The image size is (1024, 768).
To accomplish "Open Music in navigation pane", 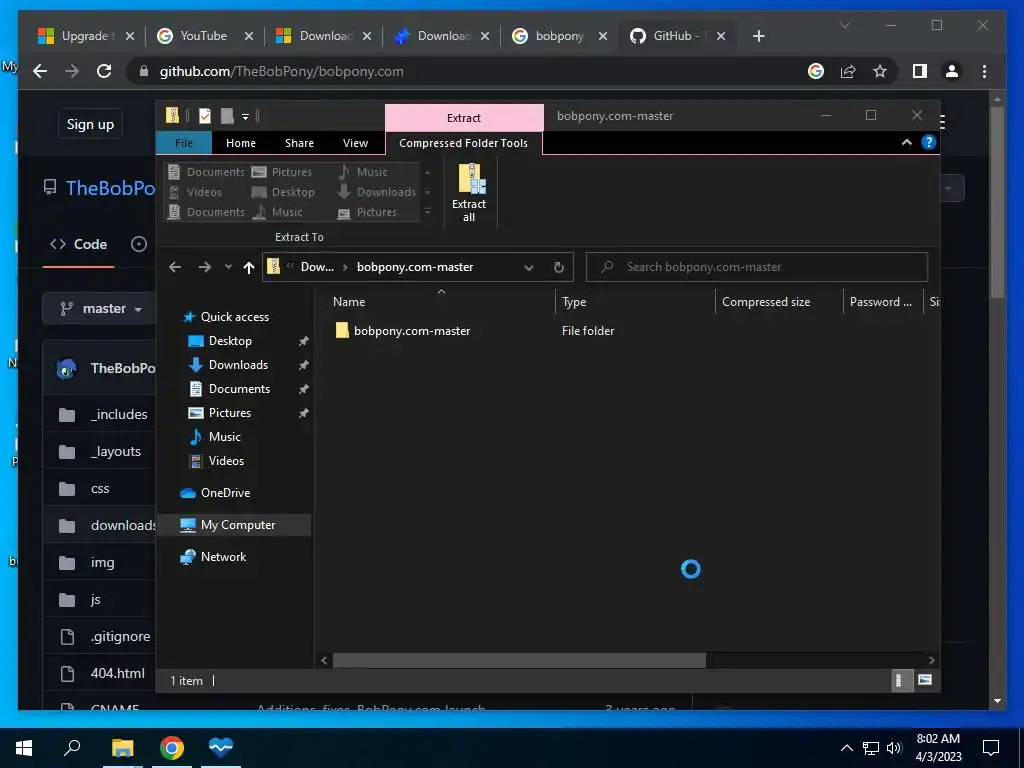I will pos(224,437).
